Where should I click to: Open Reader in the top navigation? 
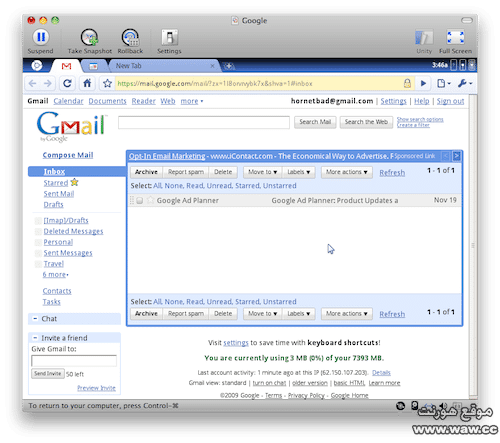point(143,101)
